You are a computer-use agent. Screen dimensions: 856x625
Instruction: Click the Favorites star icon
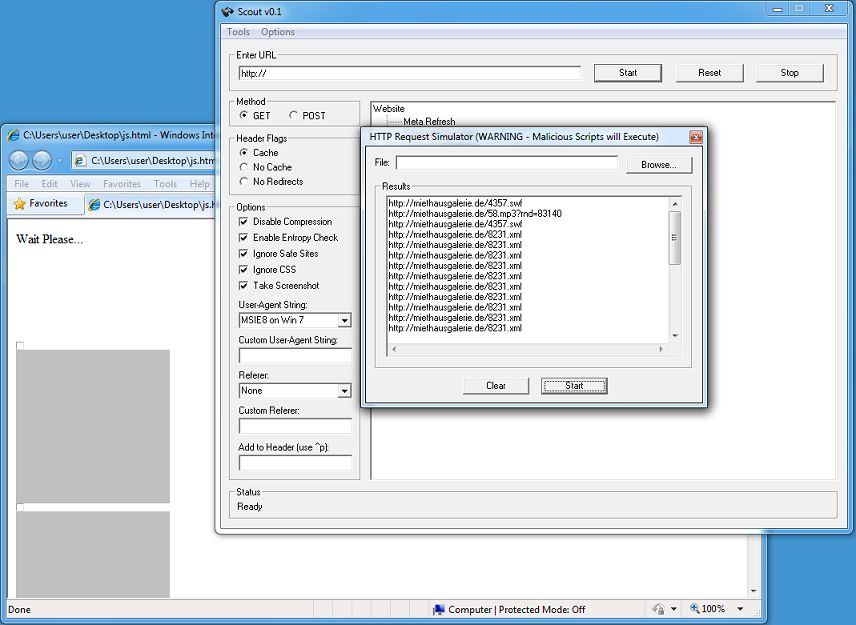(19, 204)
